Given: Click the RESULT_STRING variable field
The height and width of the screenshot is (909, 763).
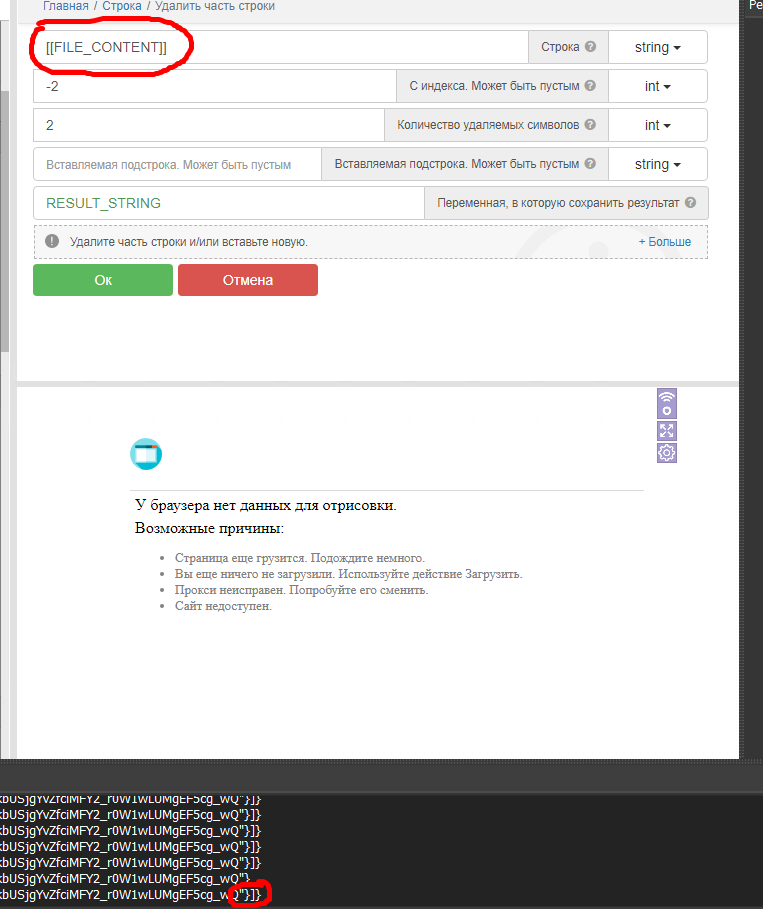Looking at the screenshot, I should point(228,203).
